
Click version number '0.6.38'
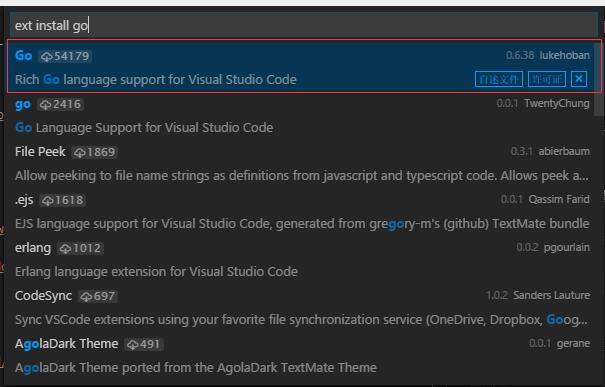[x=520, y=55]
